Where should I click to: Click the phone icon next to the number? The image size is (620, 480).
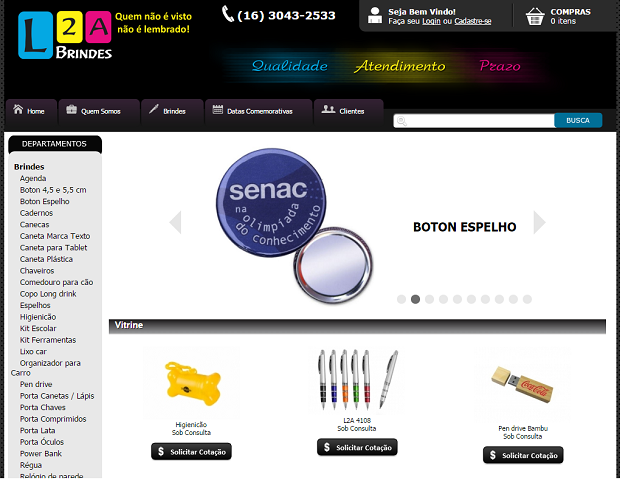point(227,14)
